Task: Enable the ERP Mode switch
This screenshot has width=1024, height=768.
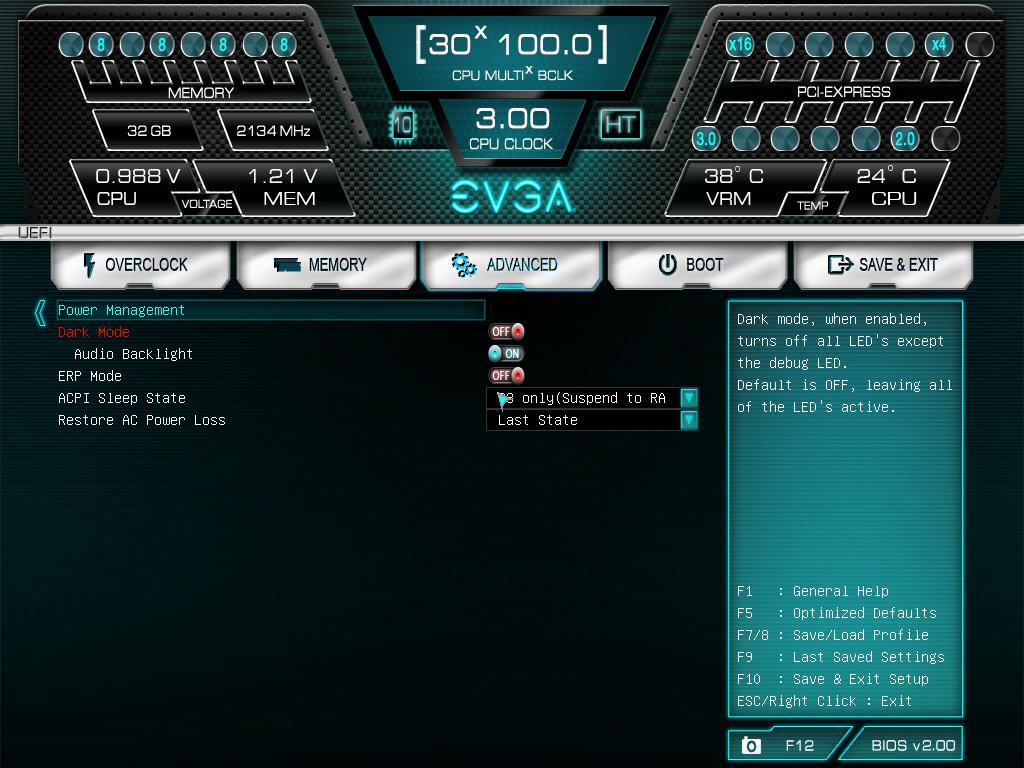Action: coord(506,376)
